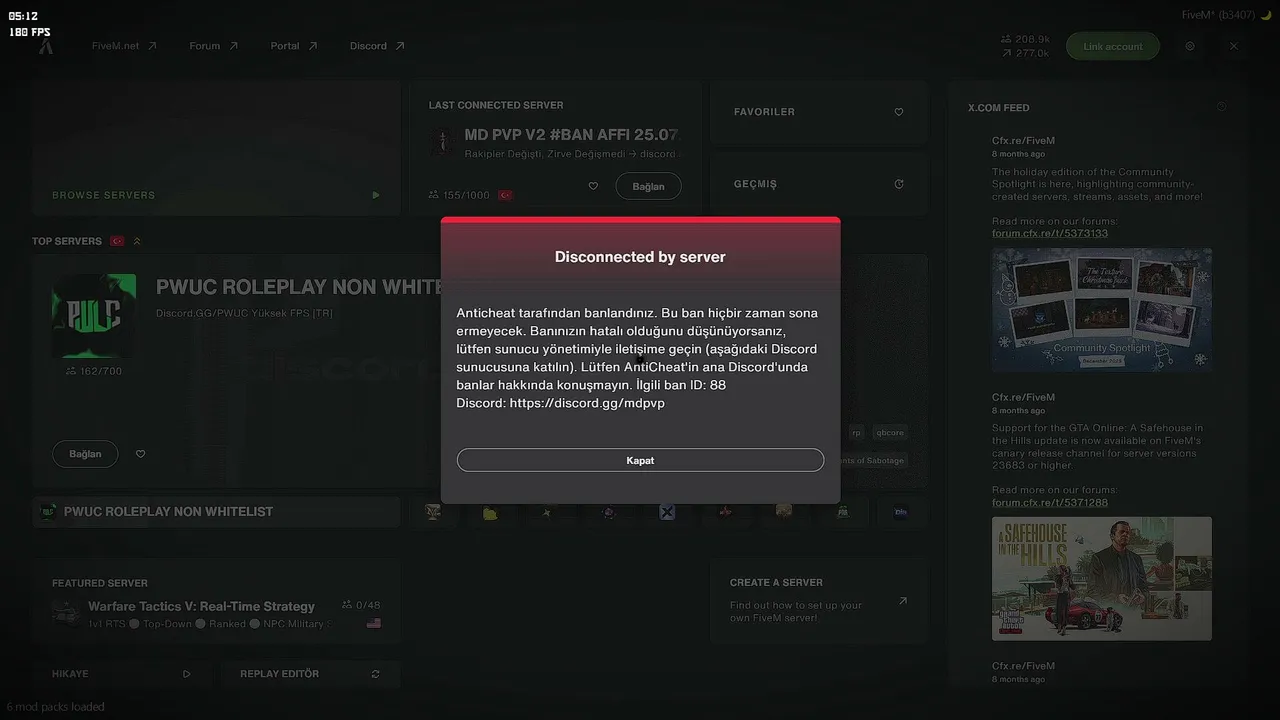Image resolution: width=1280 pixels, height=720 pixels.
Task: Open forum link forum.cfx.re/t/5371288
Action: click(1050, 502)
